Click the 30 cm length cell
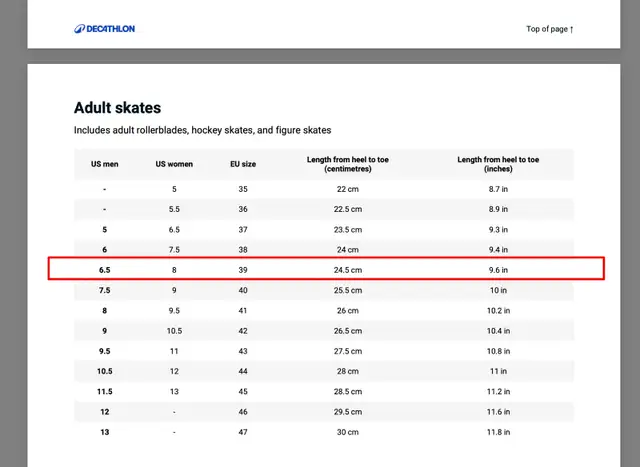The image size is (640, 467). coord(348,432)
